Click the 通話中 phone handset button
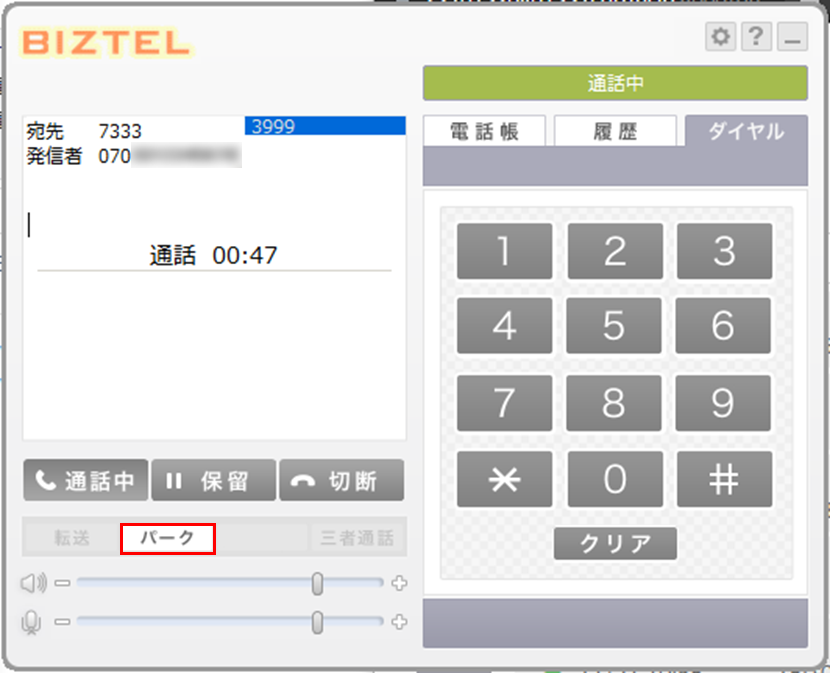 pos(85,480)
